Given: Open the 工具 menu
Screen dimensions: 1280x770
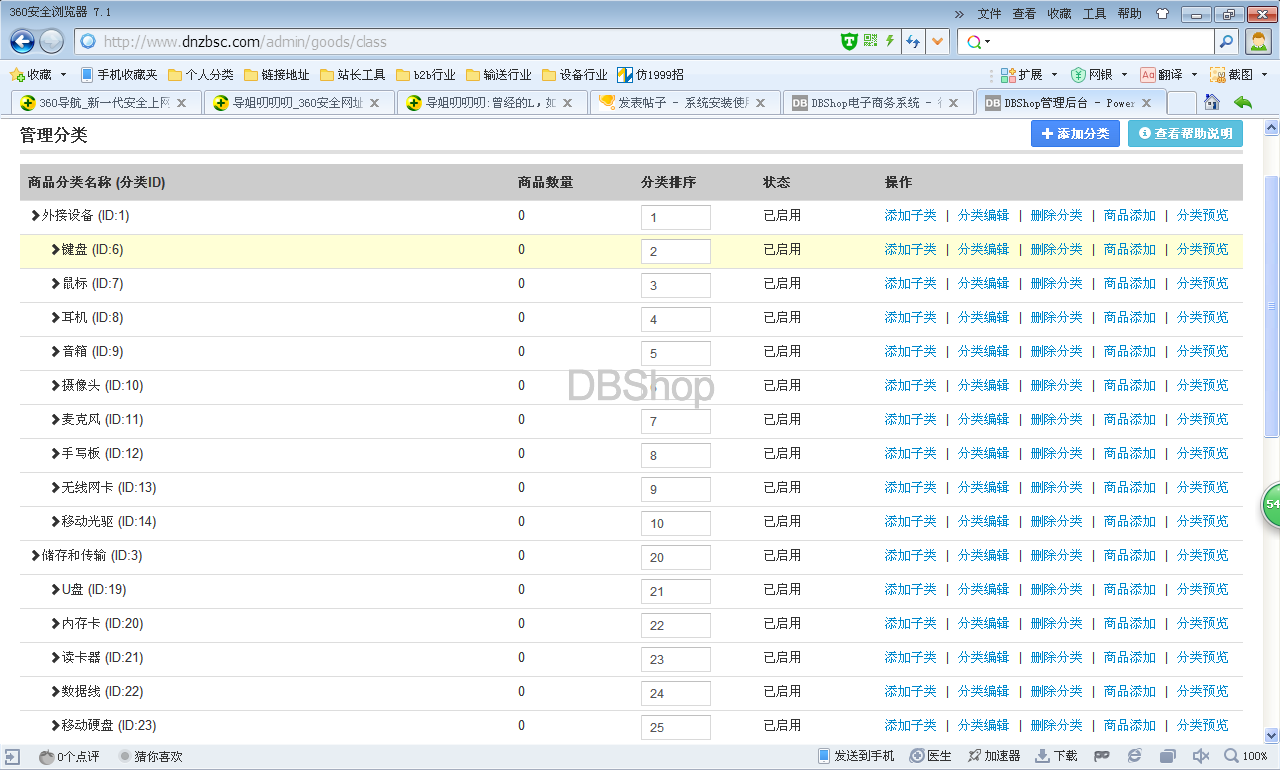Looking at the screenshot, I should (1094, 14).
